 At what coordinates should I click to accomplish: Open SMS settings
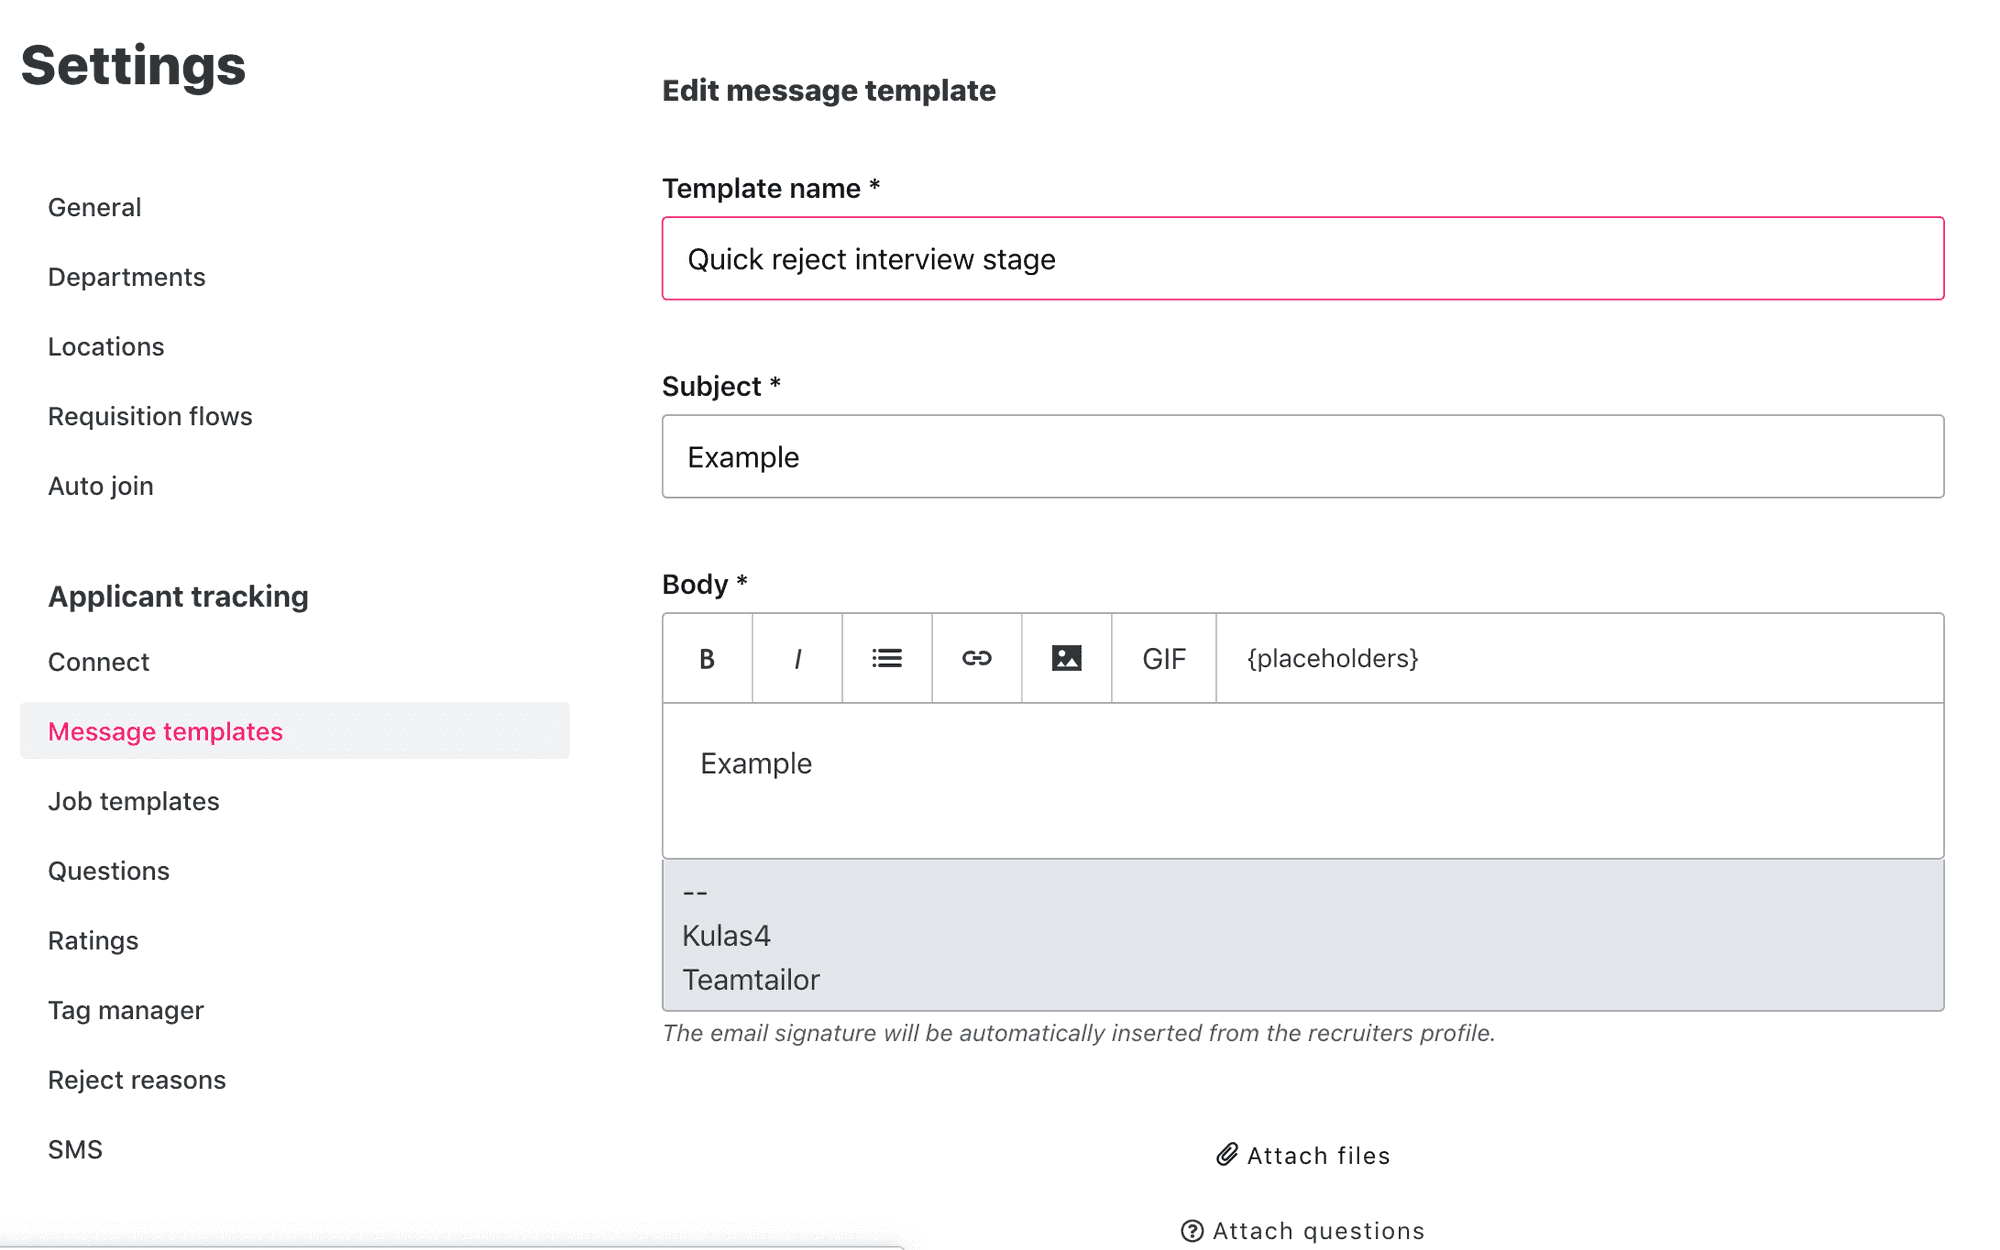[x=75, y=1149]
